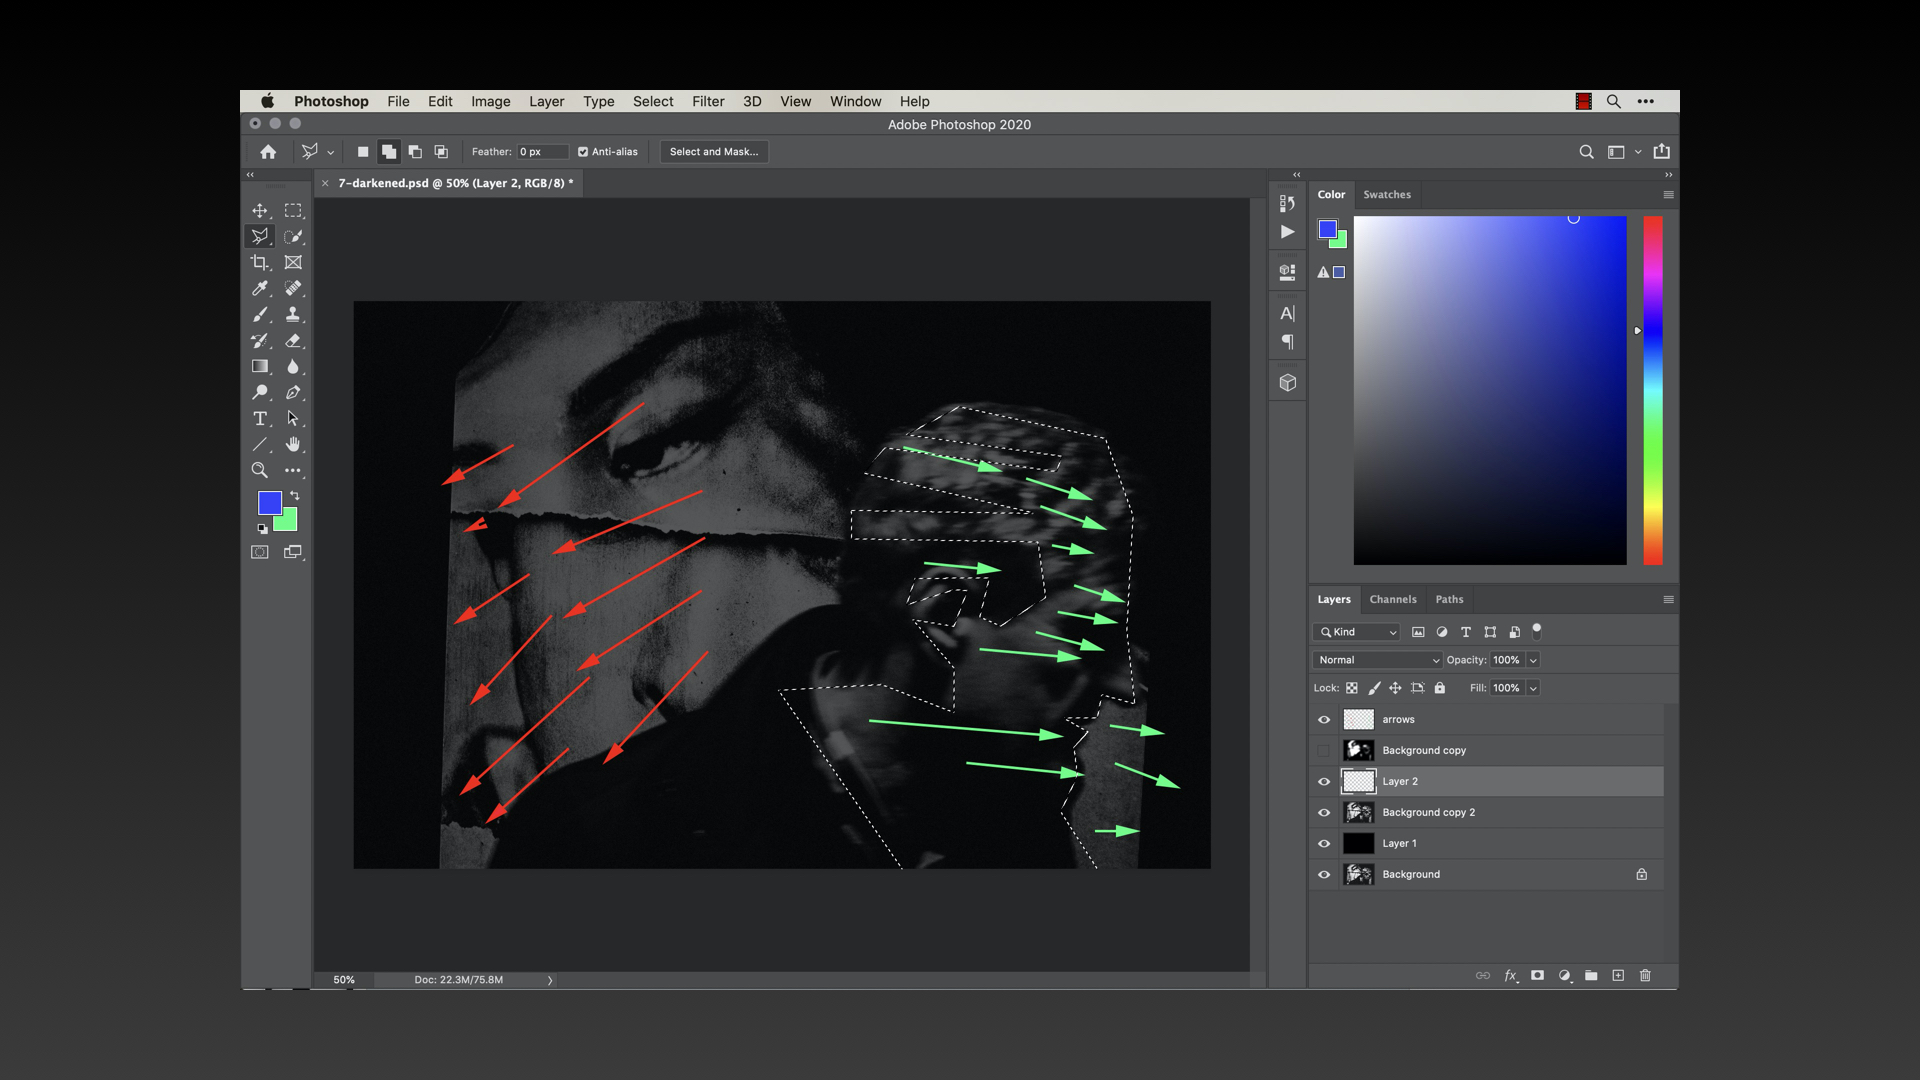Hide the arrows layer
The height and width of the screenshot is (1080, 1920).
point(1324,720)
